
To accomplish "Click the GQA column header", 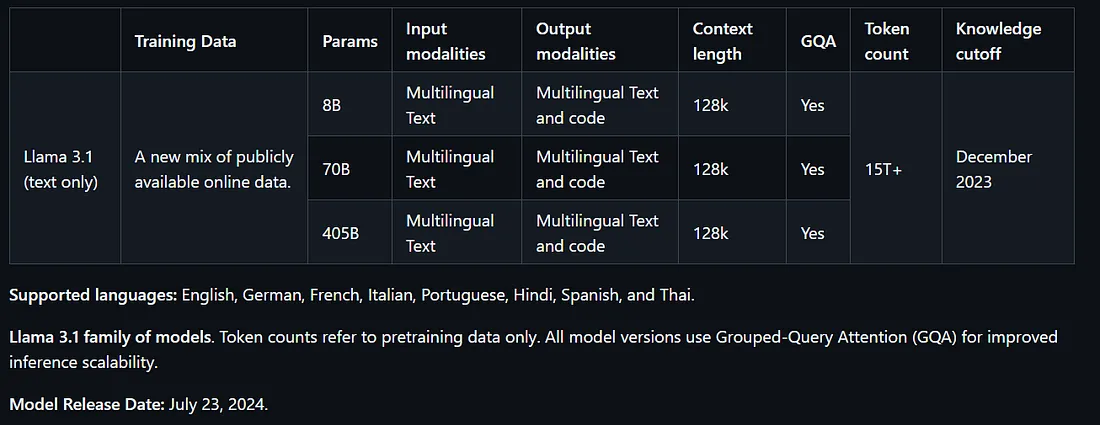I will (x=818, y=41).
